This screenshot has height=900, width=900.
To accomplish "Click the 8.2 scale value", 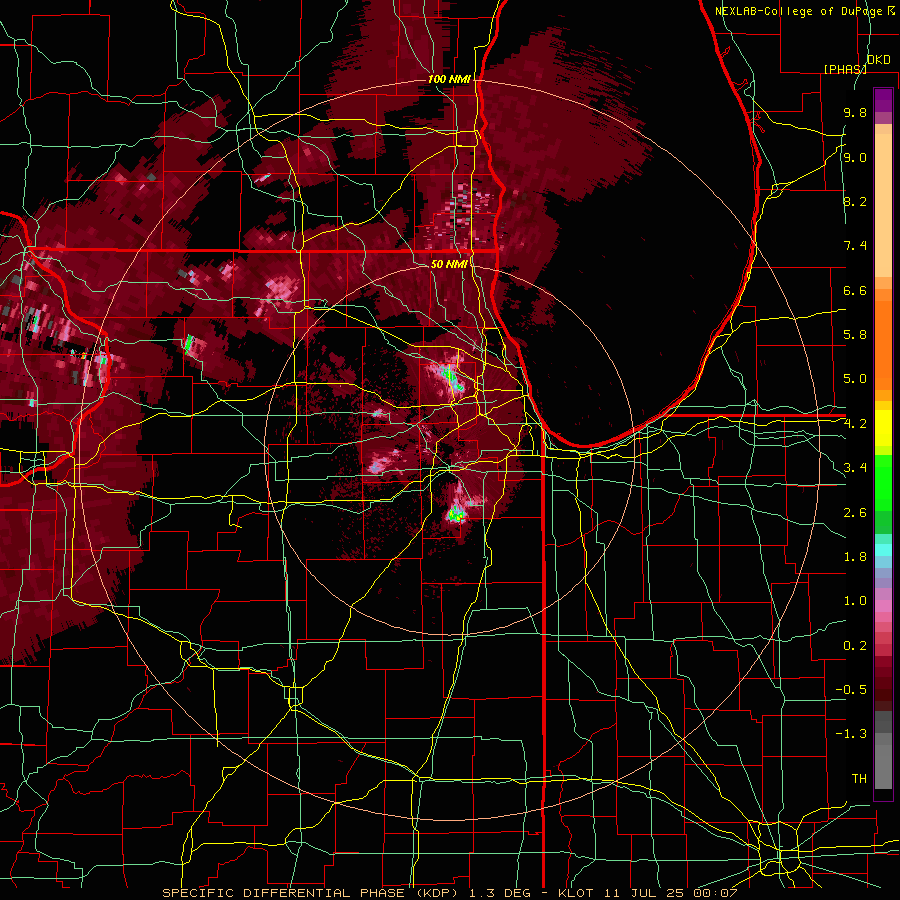I will tap(855, 201).
